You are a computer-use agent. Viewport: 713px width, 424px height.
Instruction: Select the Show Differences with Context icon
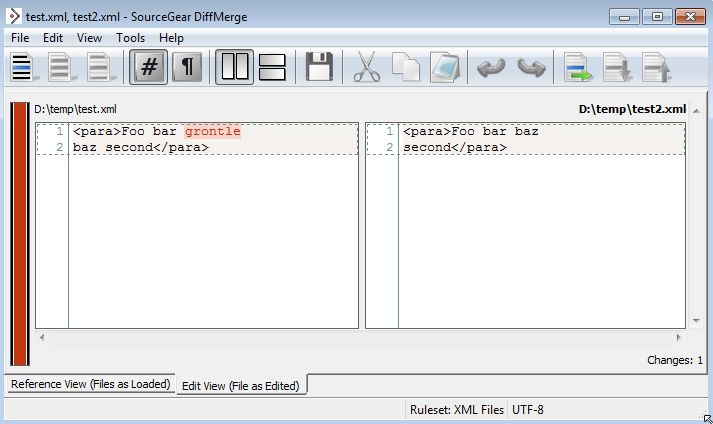pos(100,67)
